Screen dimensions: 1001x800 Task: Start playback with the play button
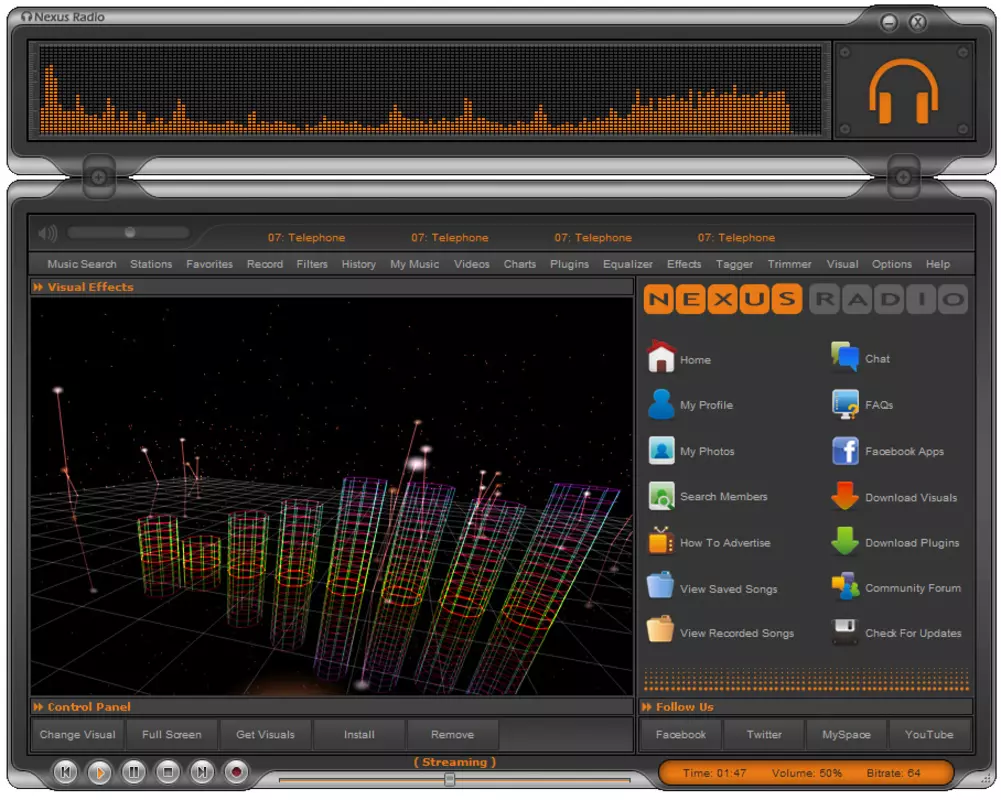click(x=99, y=773)
